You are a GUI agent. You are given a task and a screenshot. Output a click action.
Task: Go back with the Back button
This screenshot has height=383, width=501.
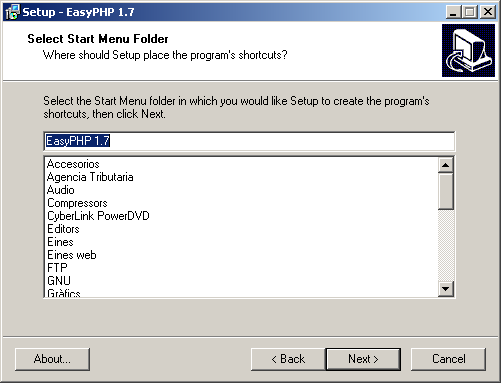[x=288, y=359]
